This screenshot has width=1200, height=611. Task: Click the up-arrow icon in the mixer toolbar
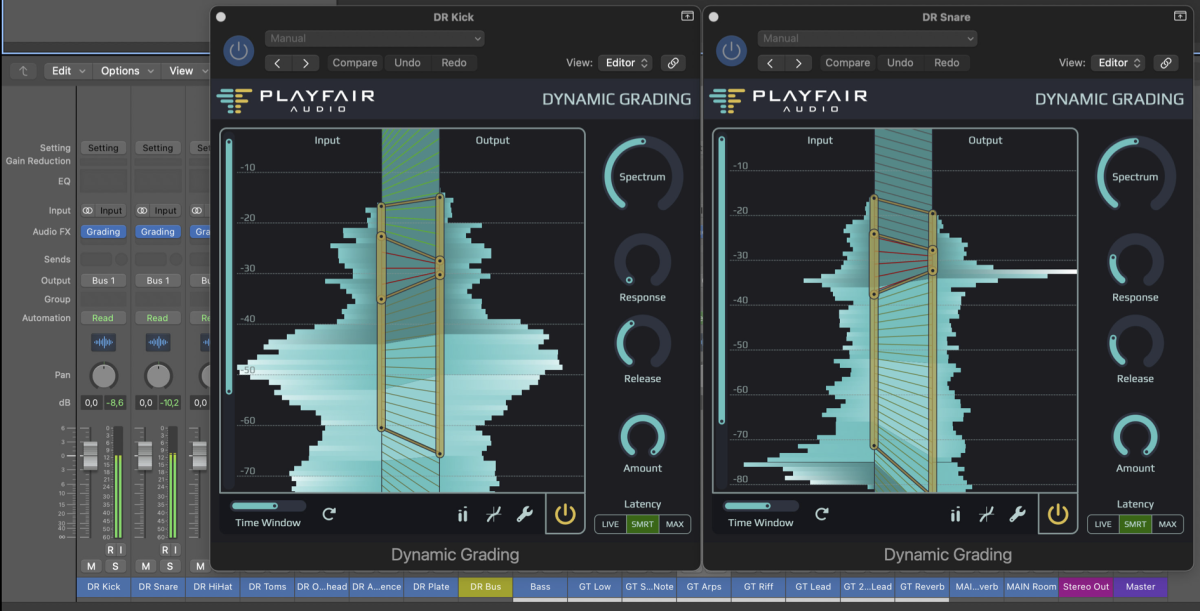pos(24,71)
